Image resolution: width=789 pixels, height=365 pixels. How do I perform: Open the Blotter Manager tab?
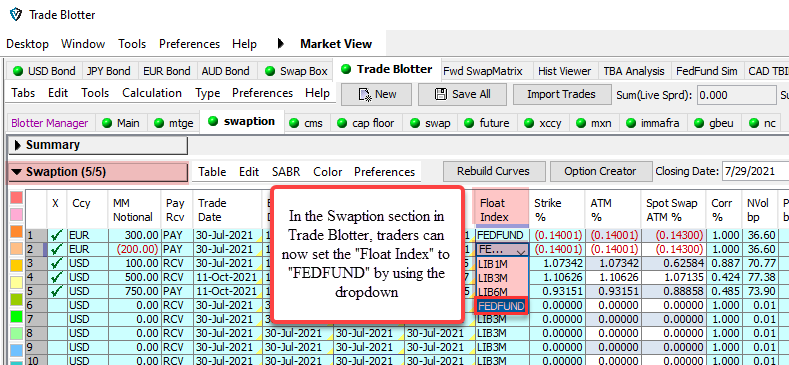coord(49,123)
